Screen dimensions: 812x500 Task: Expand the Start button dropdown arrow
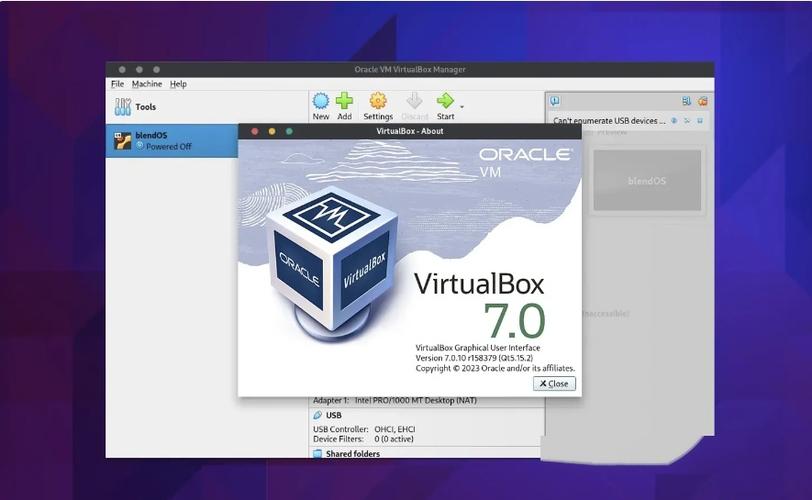[x=461, y=106]
